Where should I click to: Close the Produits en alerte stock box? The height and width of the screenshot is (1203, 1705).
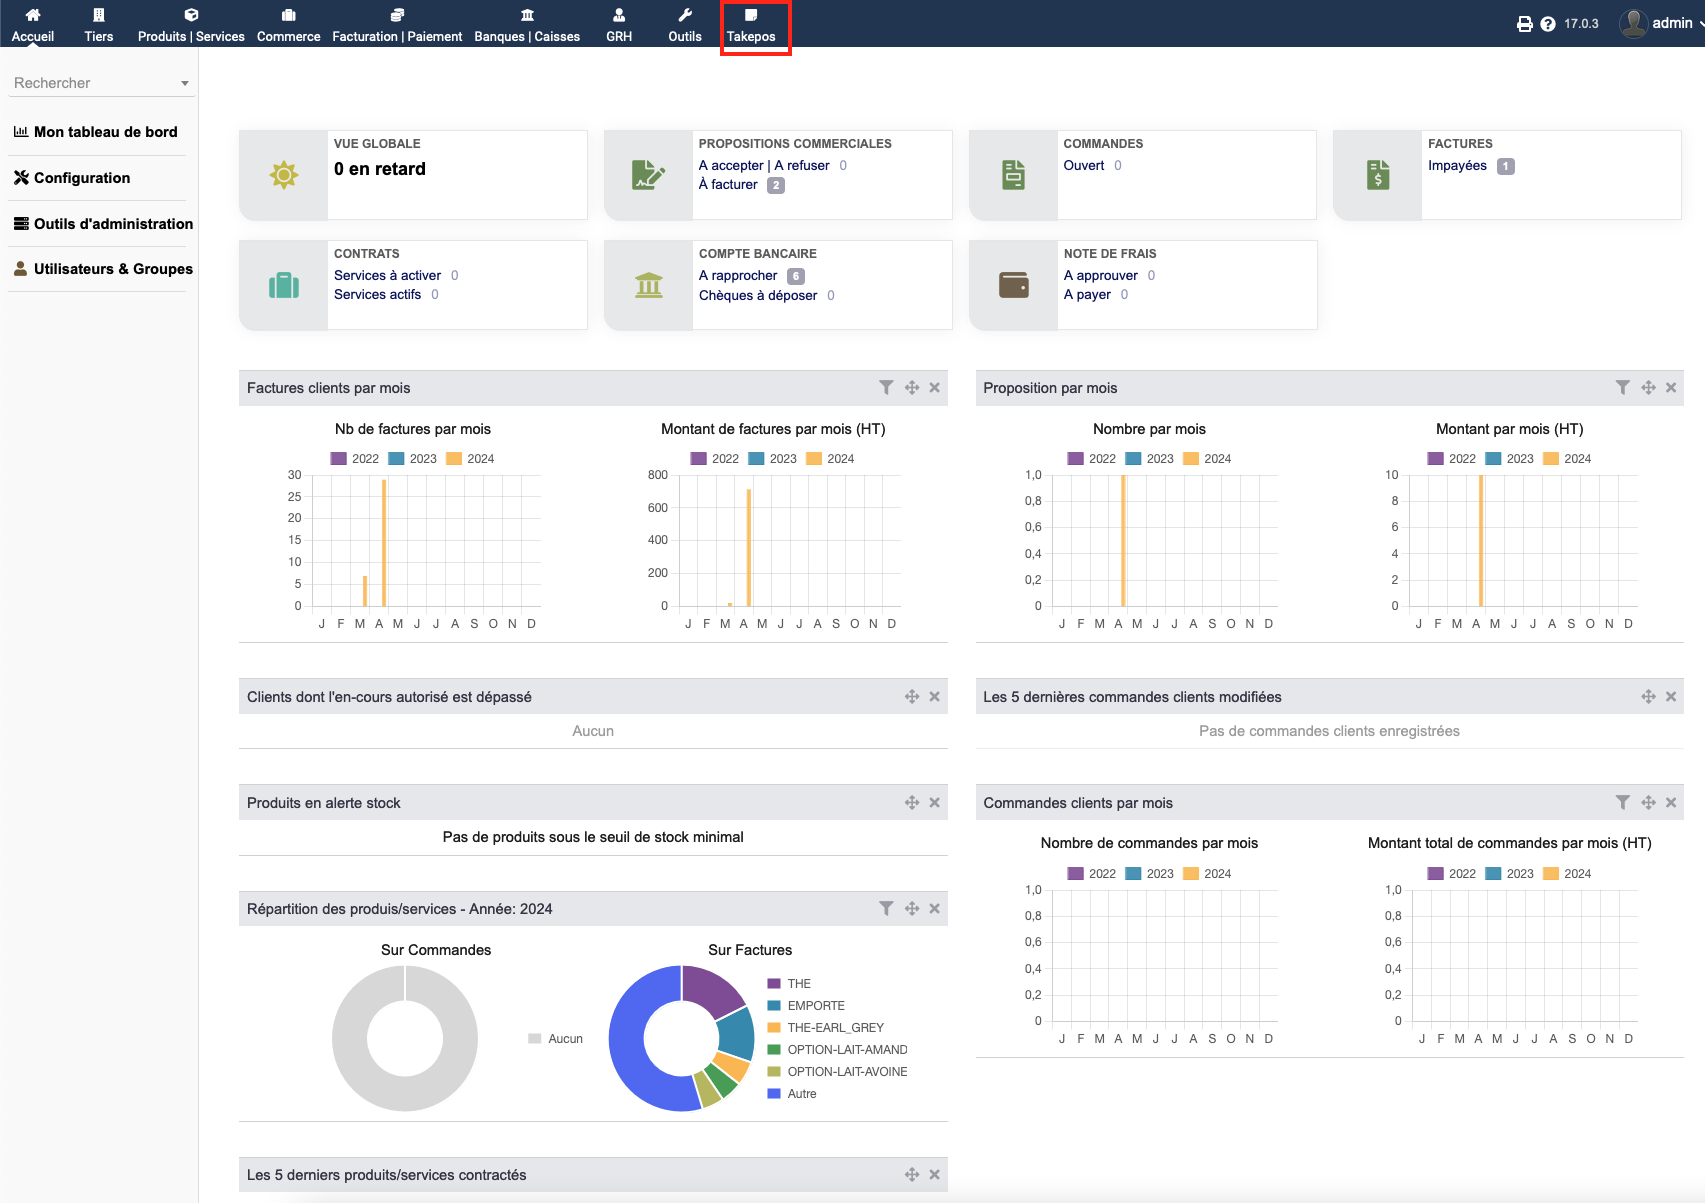[x=934, y=803]
